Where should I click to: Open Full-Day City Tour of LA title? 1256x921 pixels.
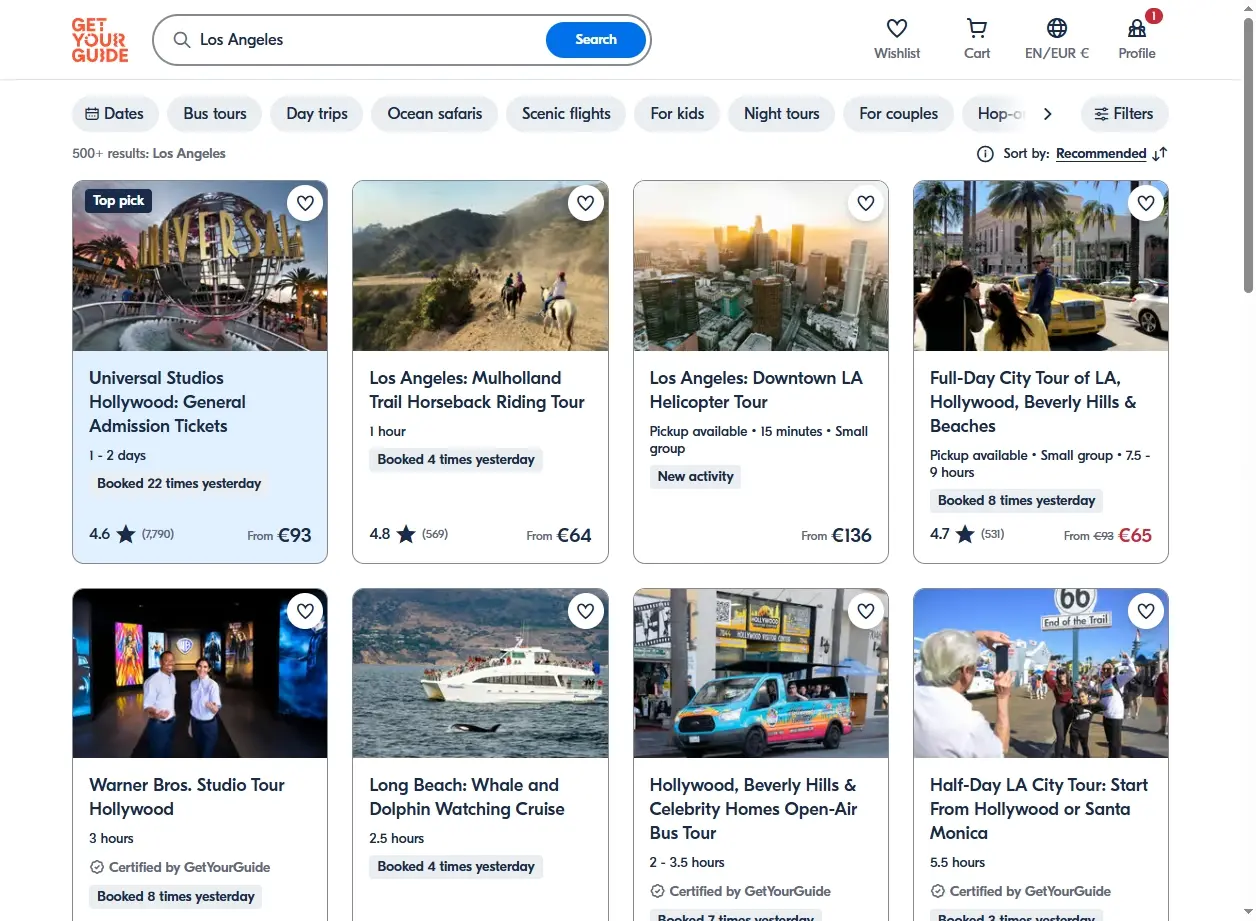(x=1033, y=402)
